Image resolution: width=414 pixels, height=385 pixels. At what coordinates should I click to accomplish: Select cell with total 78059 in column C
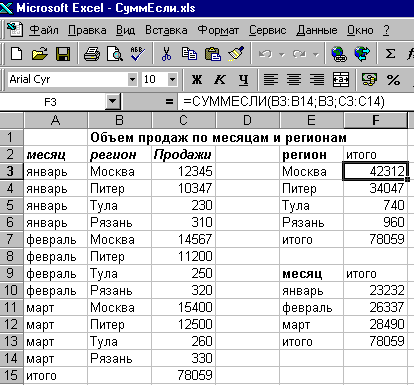coord(183,375)
